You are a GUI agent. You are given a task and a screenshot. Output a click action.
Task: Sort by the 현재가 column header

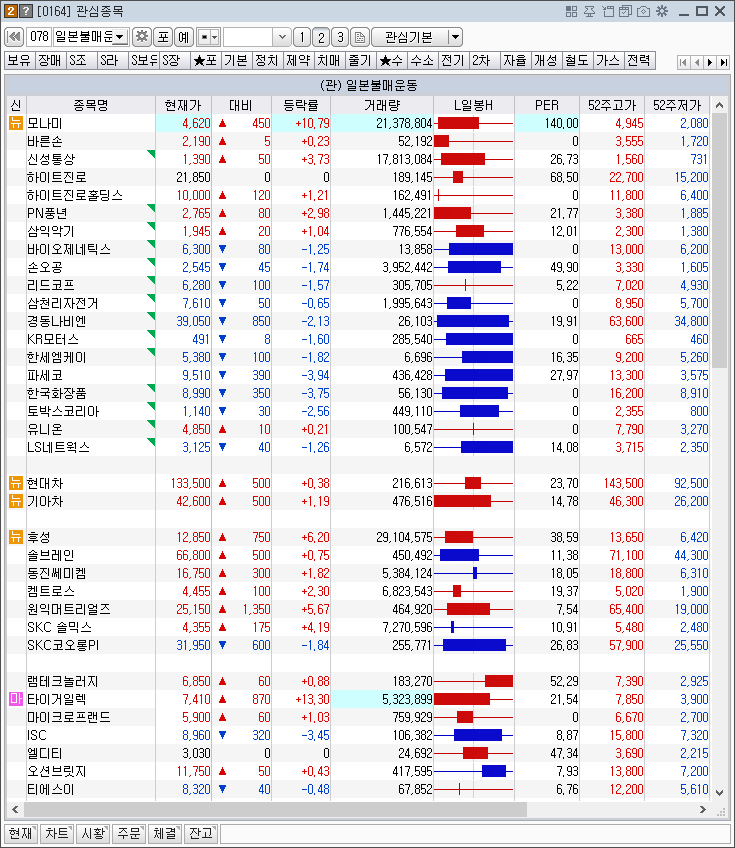point(183,105)
